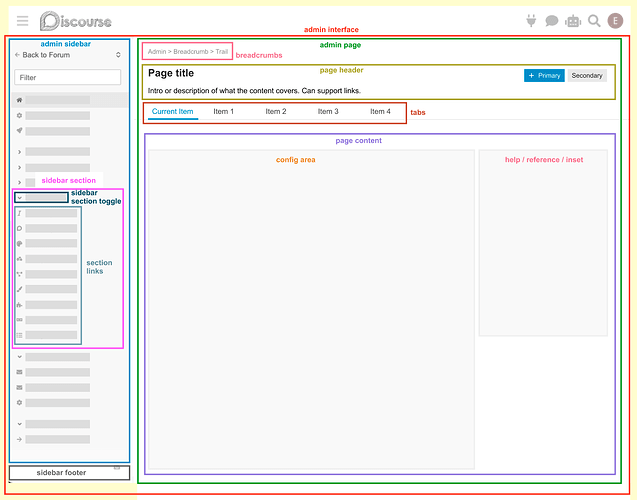Open chat via the header speech bubble icon
This screenshot has height=500, width=637.
551,20
